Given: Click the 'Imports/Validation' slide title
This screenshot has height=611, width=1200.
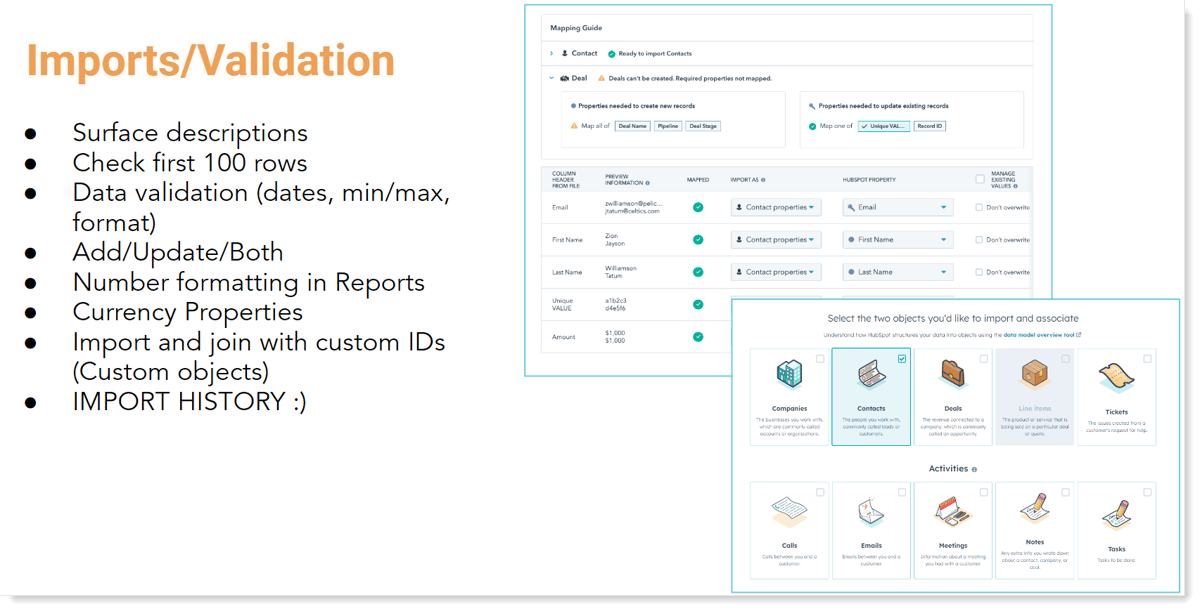Looking at the screenshot, I should coord(211,61).
